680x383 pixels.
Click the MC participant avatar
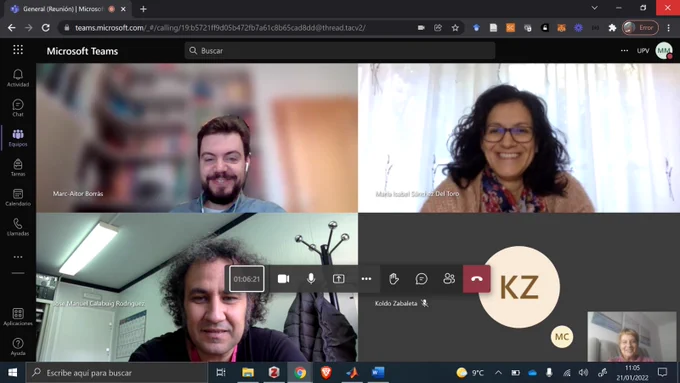562,337
